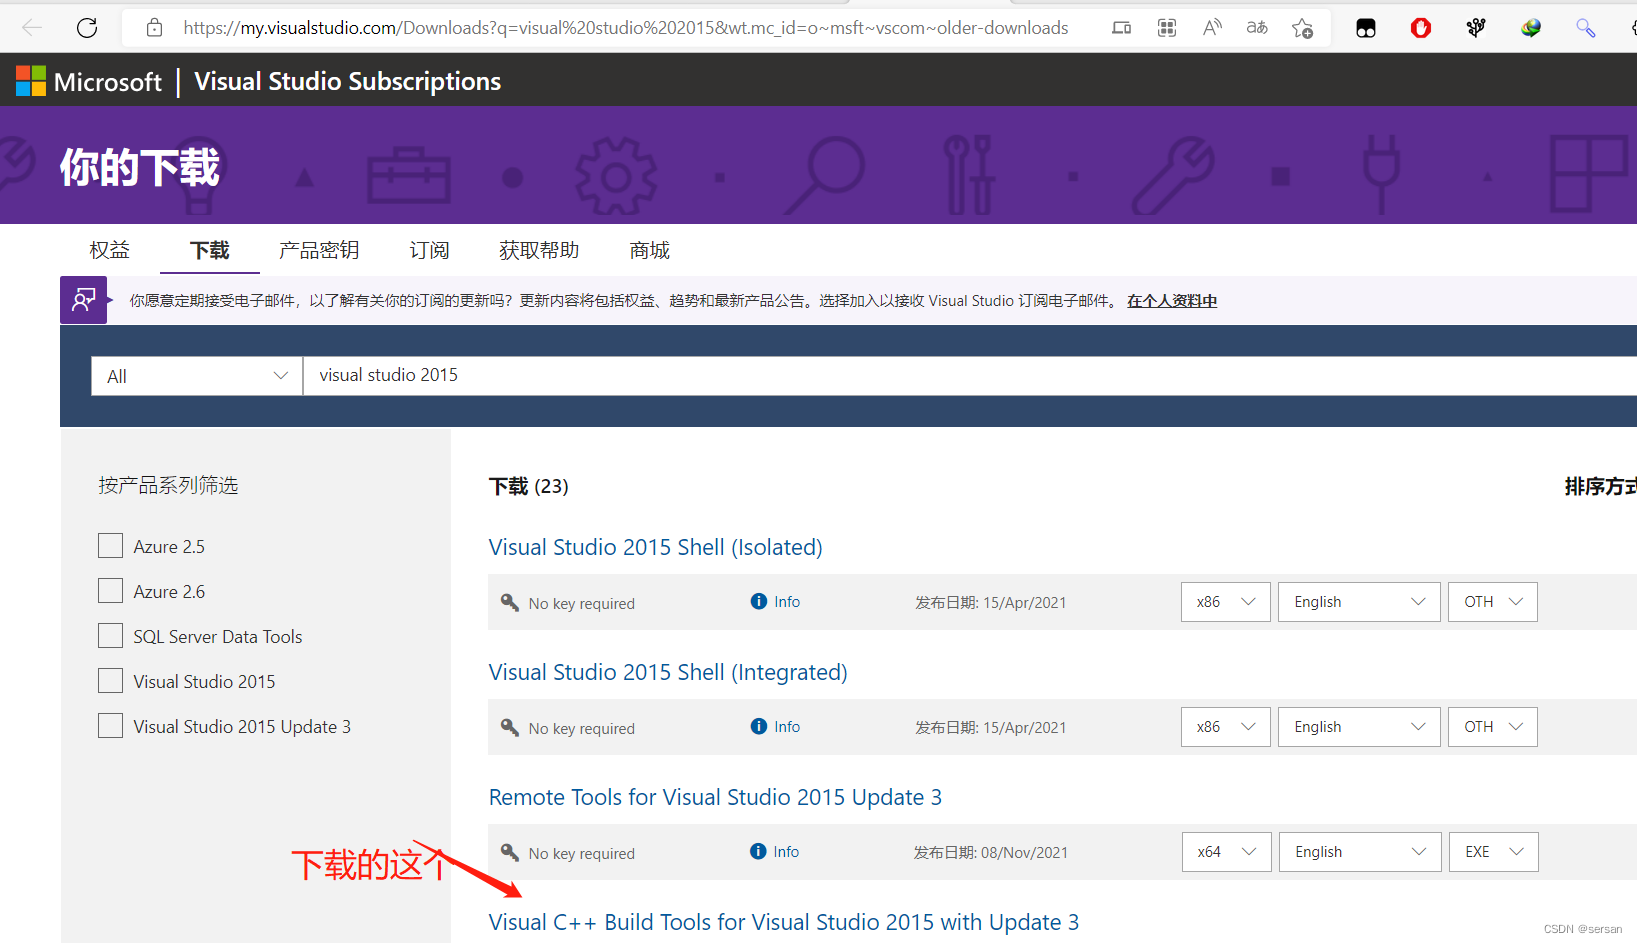1637x943 pixels.
Task: Open the red shield extension icon
Action: [x=1421, y=28]
